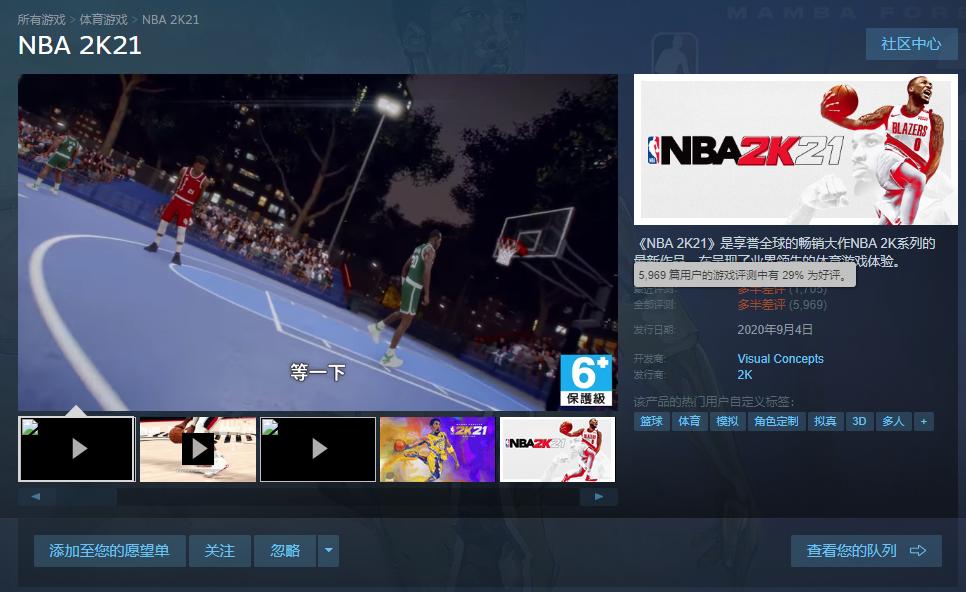Viewport: 966px width, 592px height.
Task: Play the first trailer video thumbnail
Action: (77, 449)
